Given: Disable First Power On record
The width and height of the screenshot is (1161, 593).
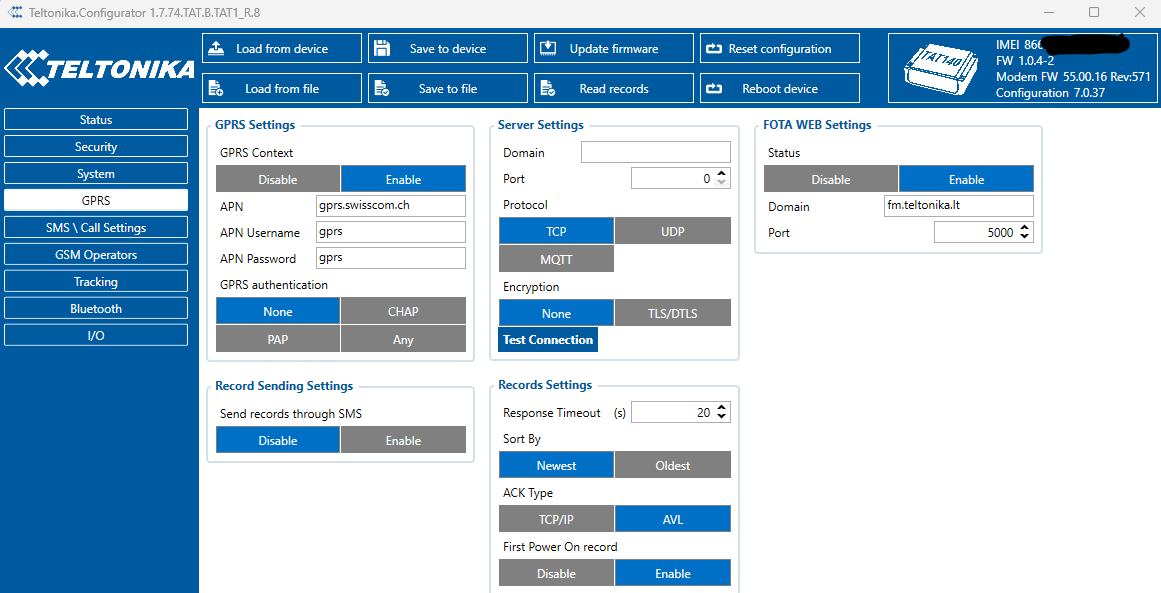Looking at the screenshot, I should (x=556, y=573).
